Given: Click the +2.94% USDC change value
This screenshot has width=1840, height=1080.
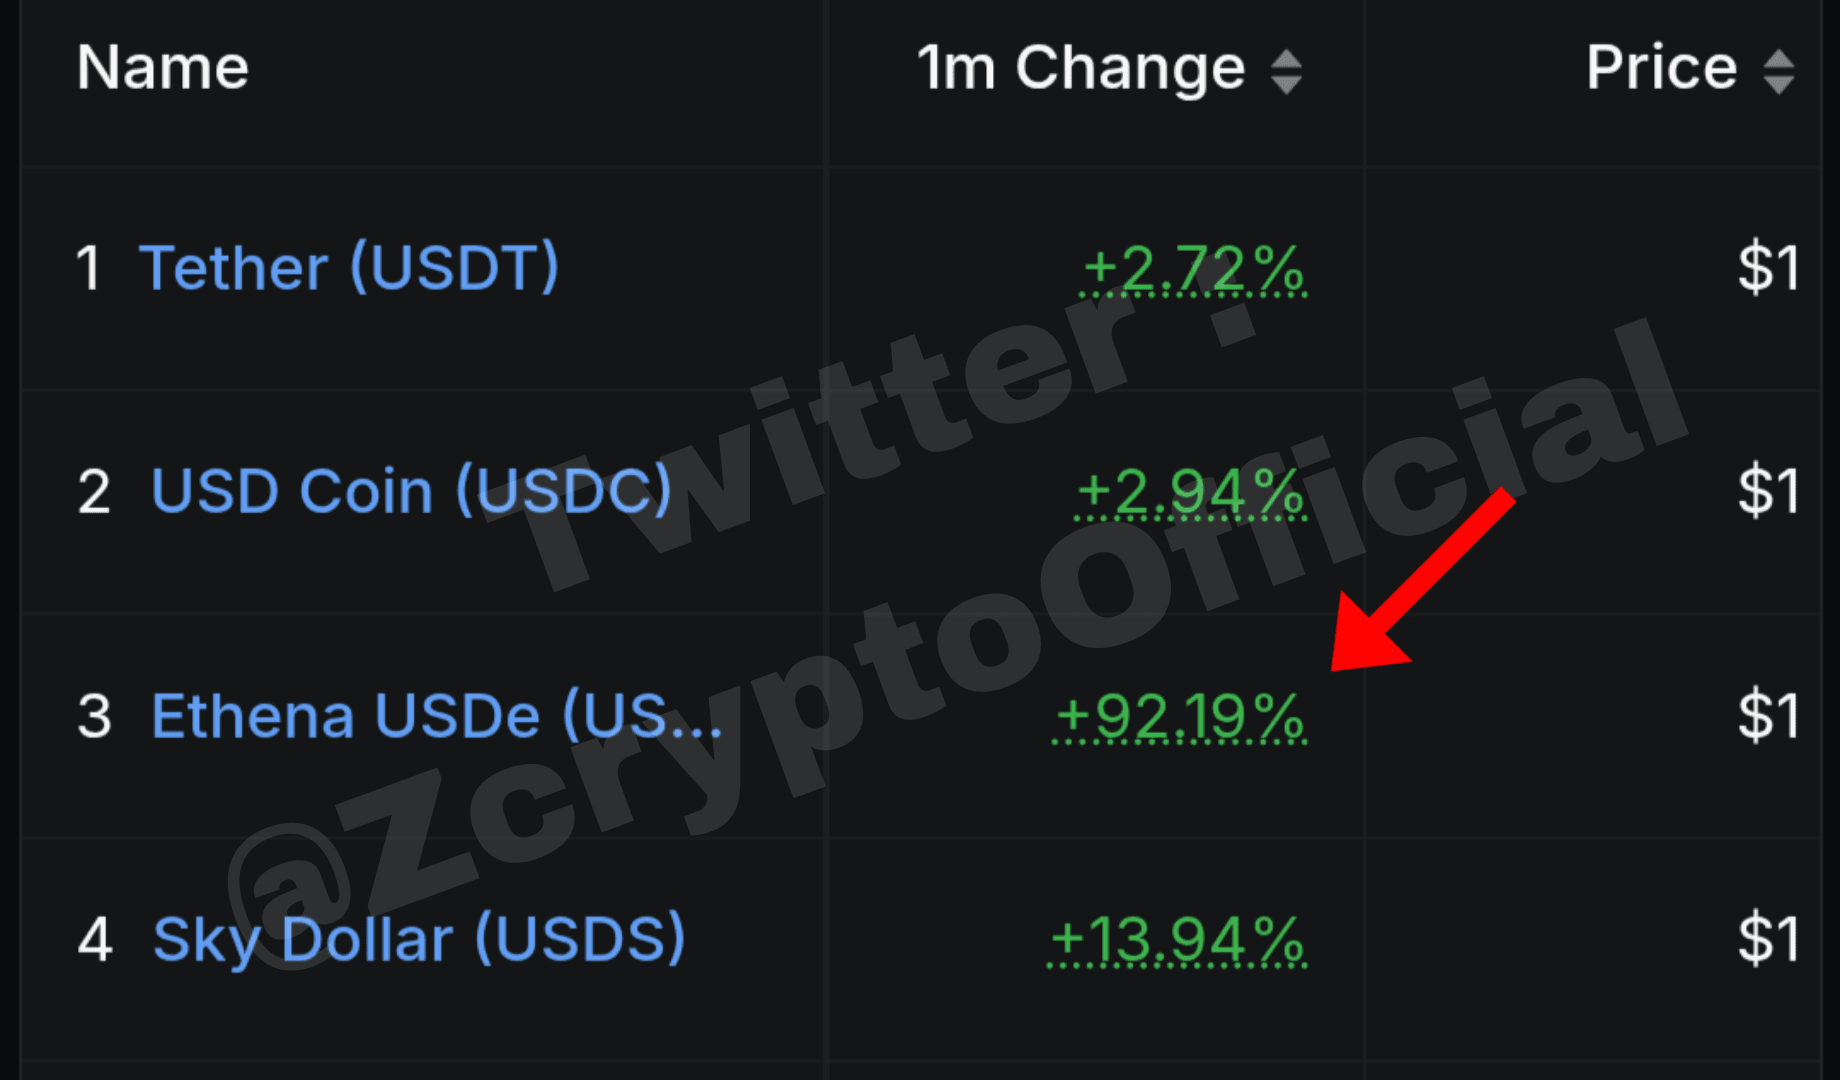Looking at the screenshot, I should [x=1190, y=493].
